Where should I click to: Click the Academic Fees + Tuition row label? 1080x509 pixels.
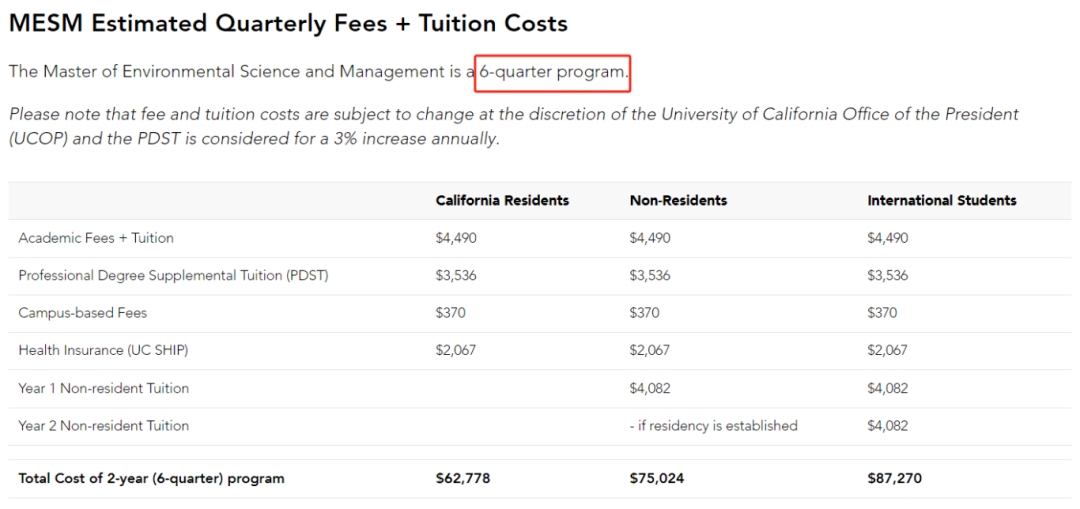coord(96,238)
